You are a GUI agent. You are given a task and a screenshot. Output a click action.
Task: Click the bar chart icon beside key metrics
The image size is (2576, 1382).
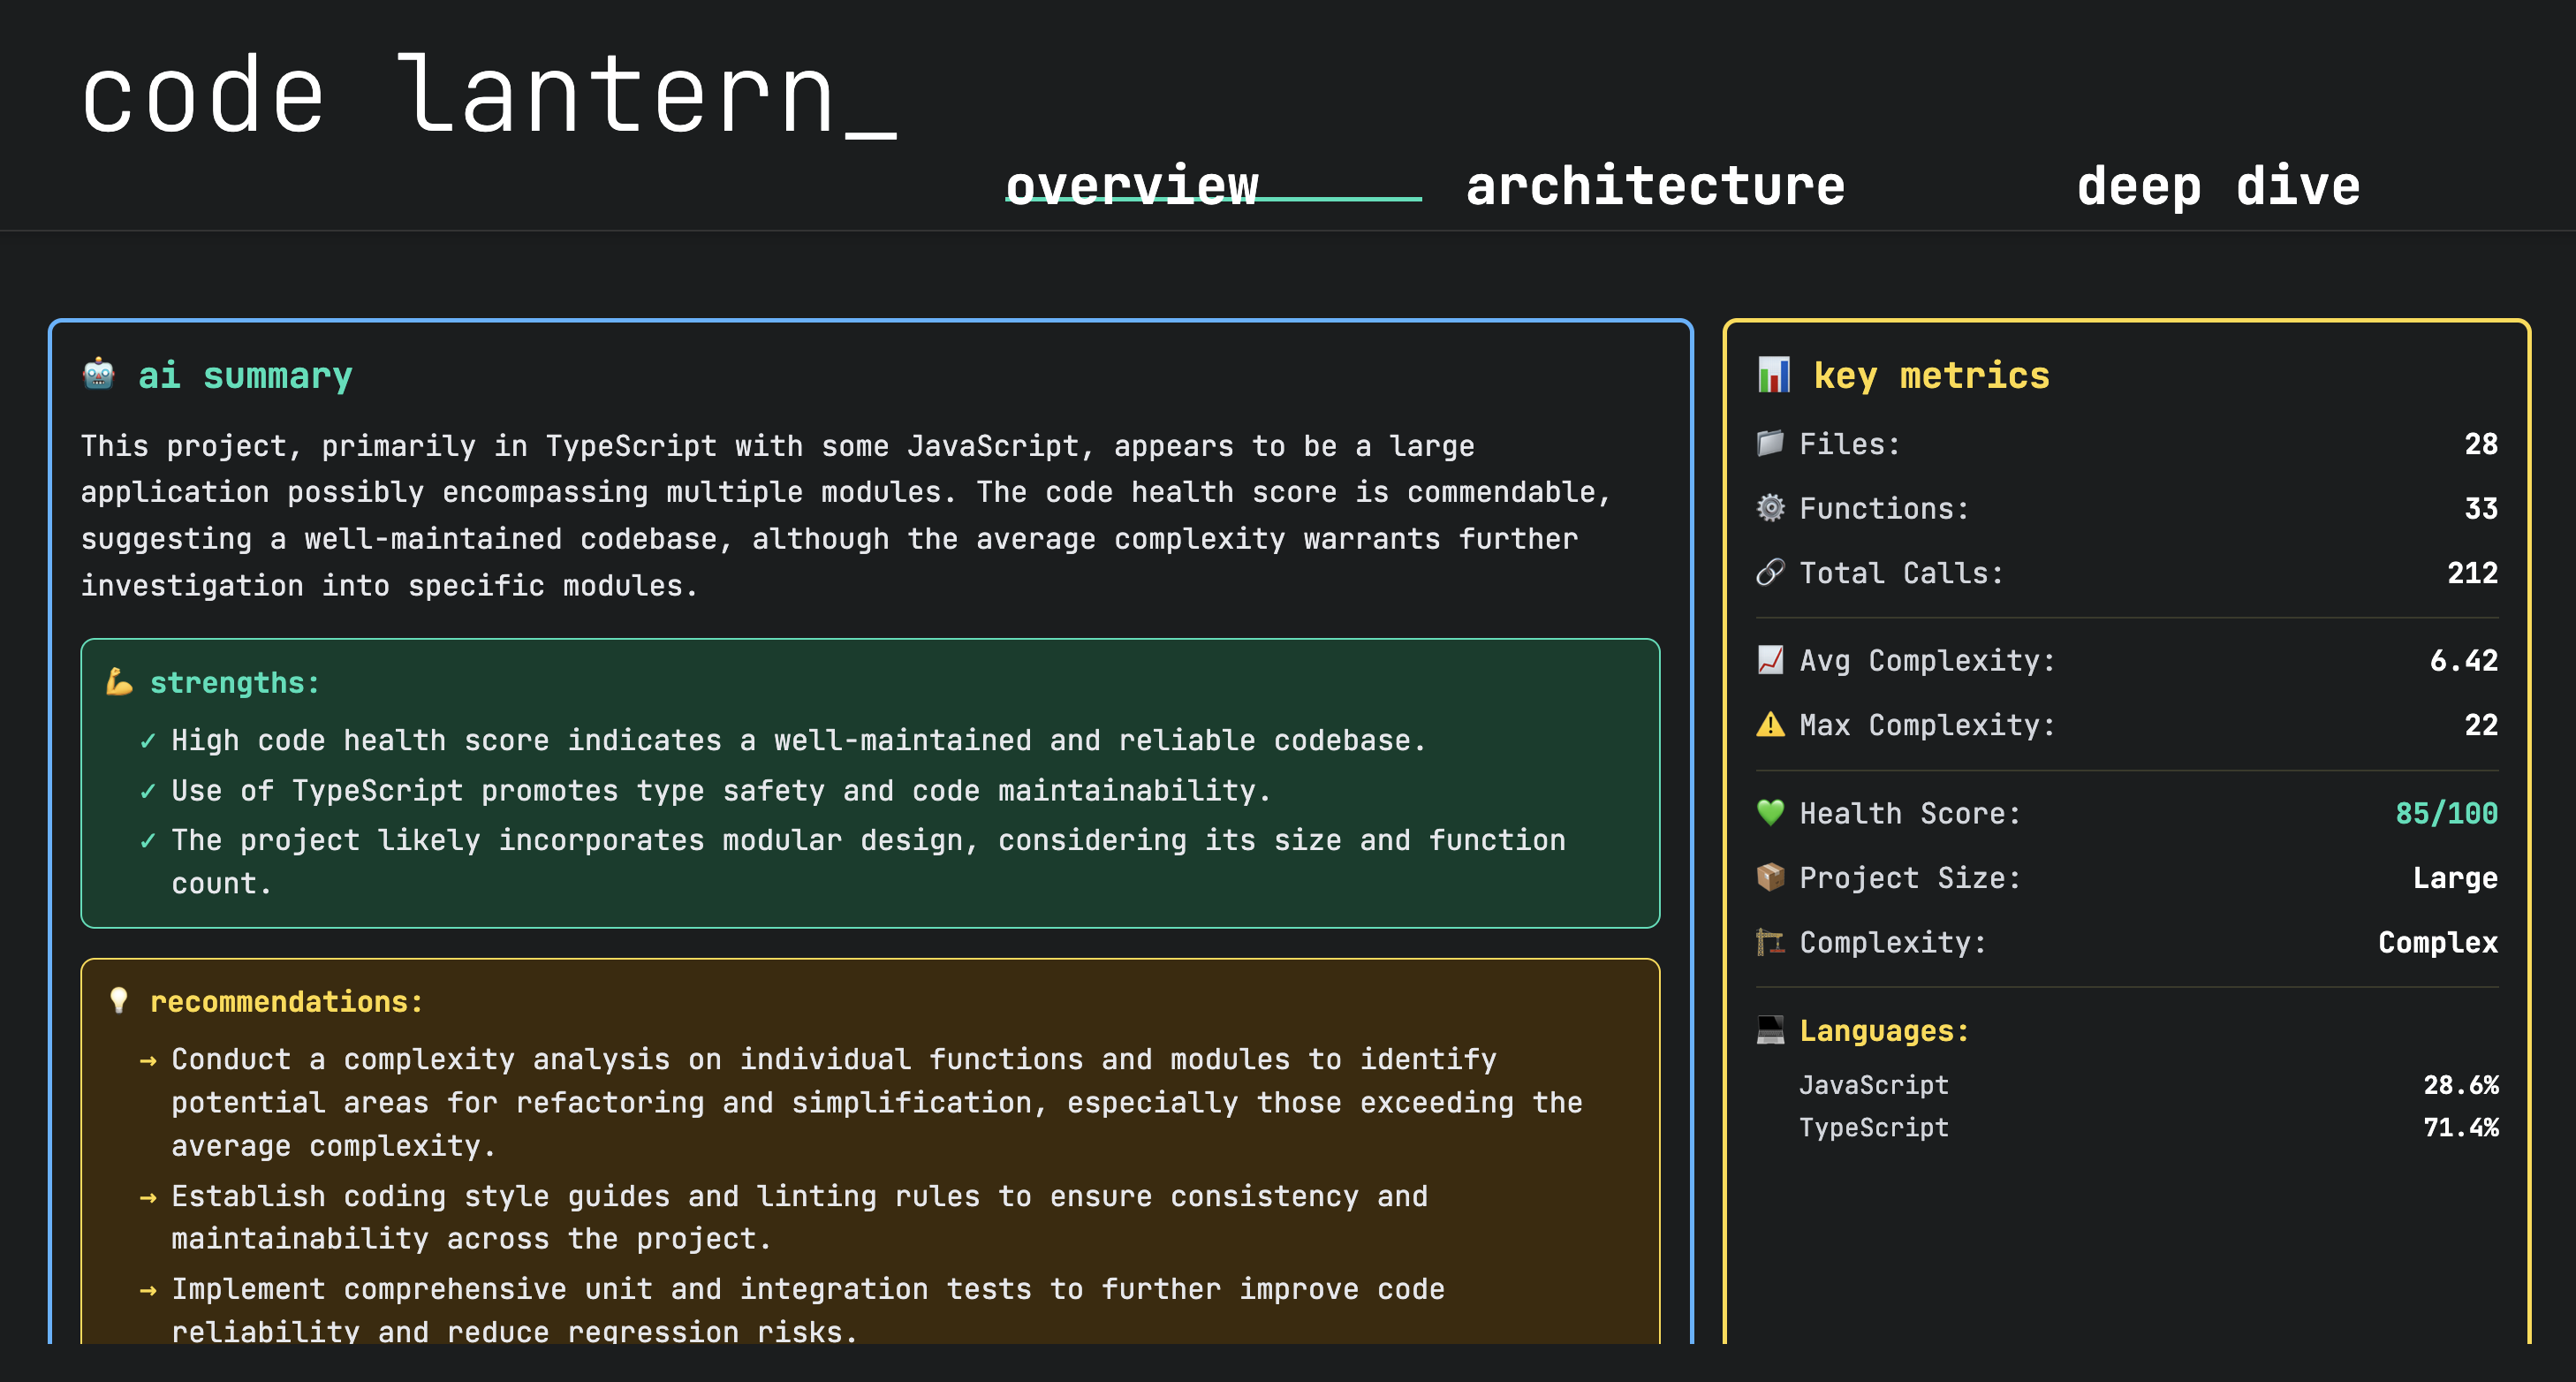pyautogui.click(x=1773, y=375)
